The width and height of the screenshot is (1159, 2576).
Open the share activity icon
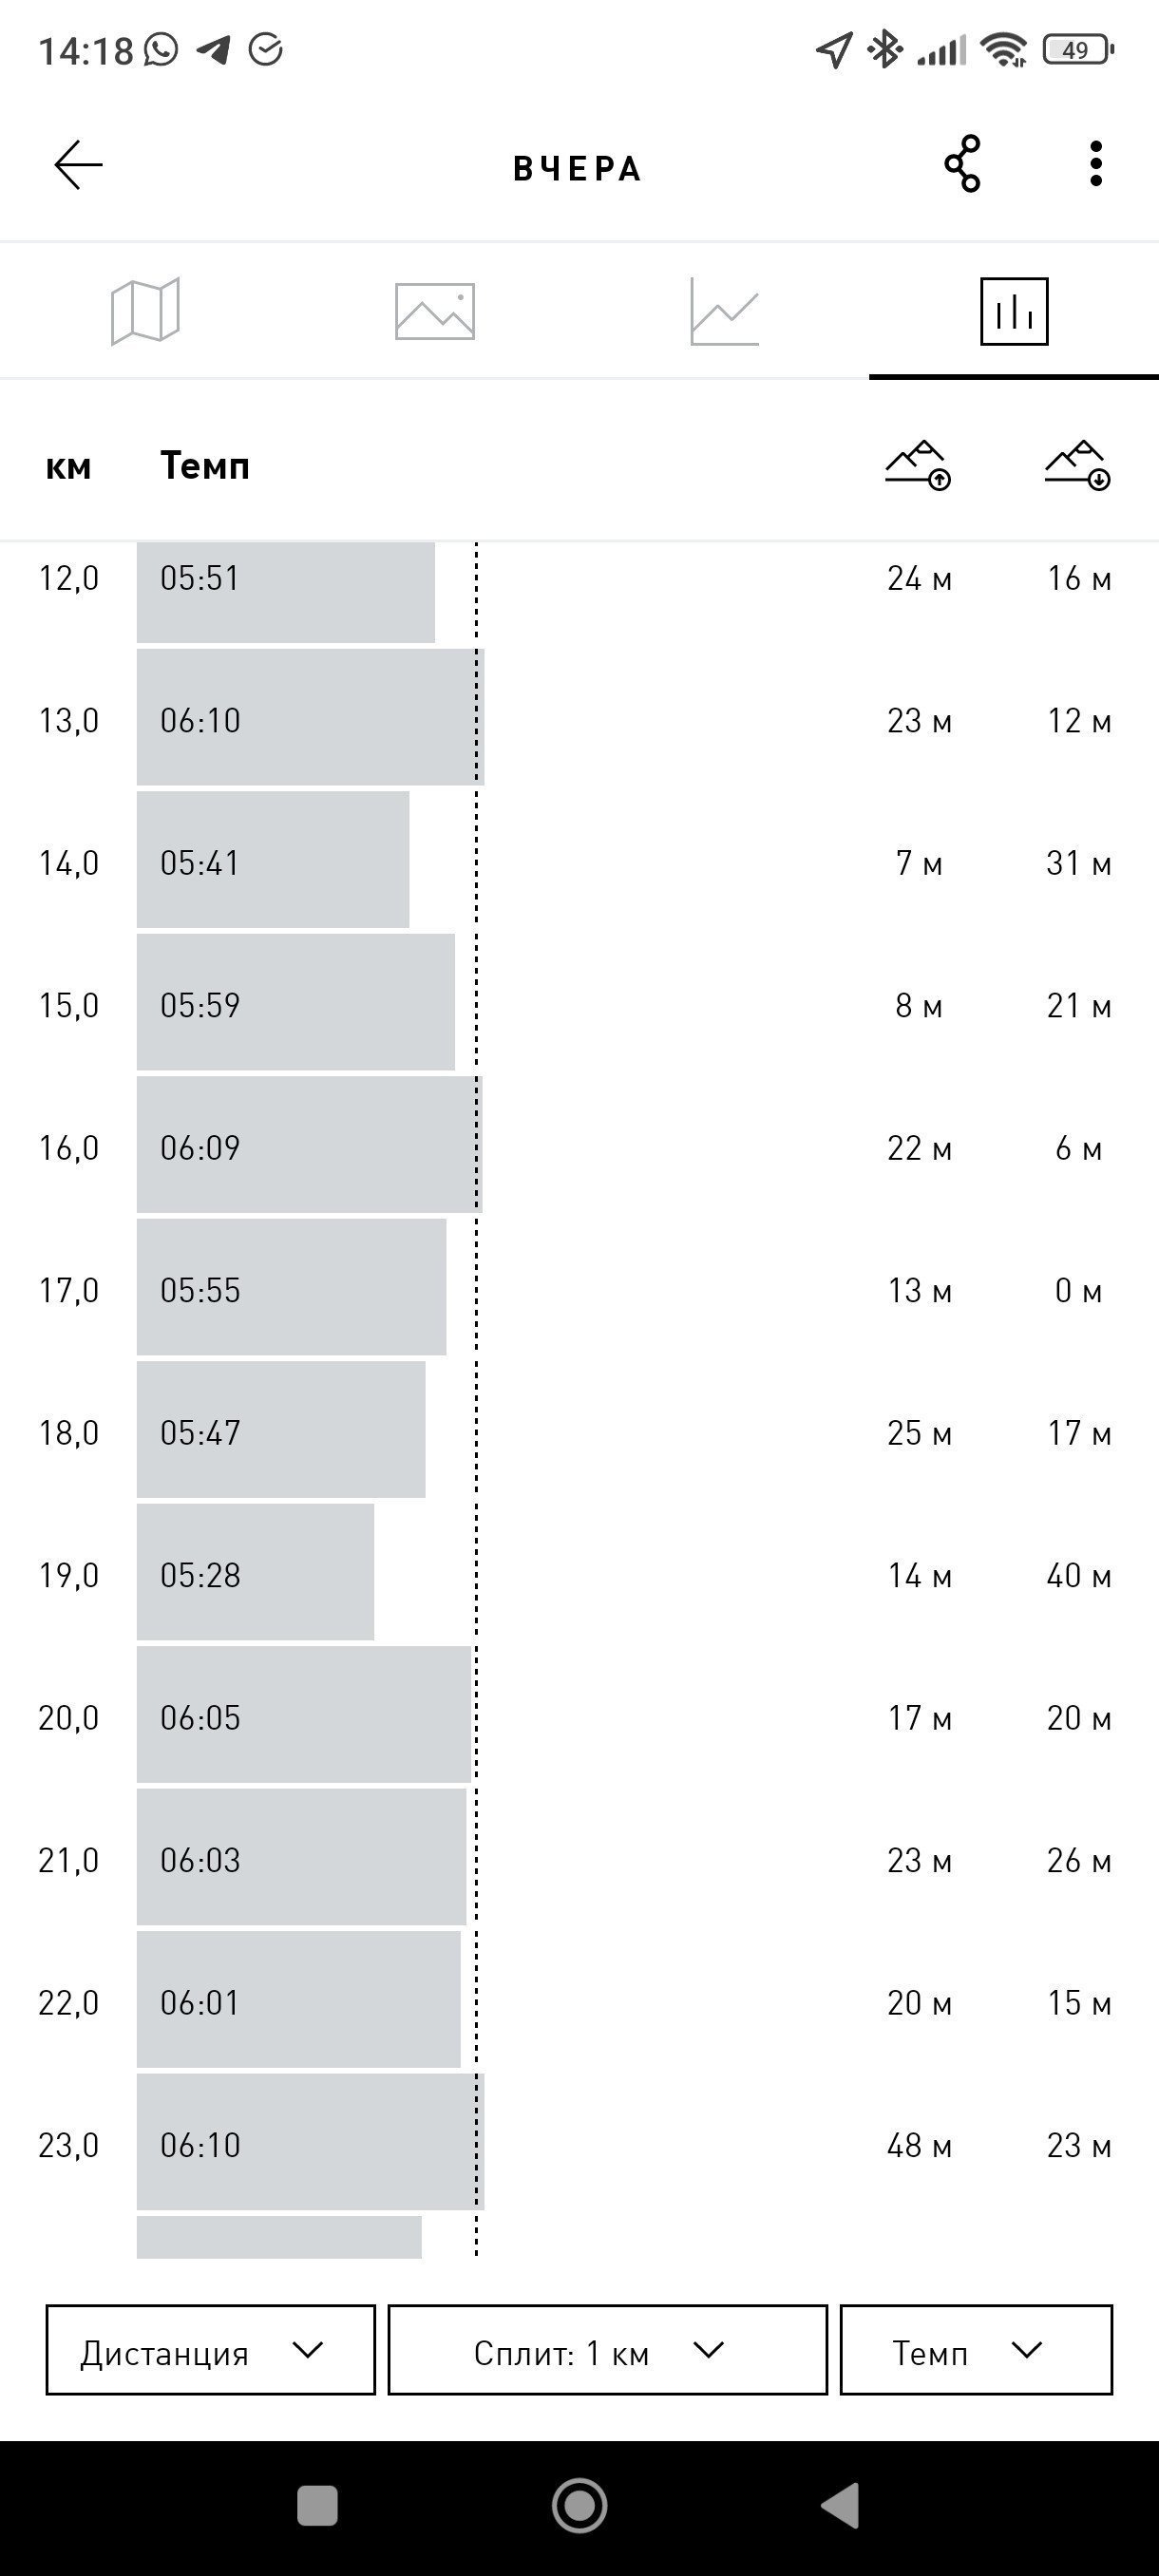(x=962, y=164)
